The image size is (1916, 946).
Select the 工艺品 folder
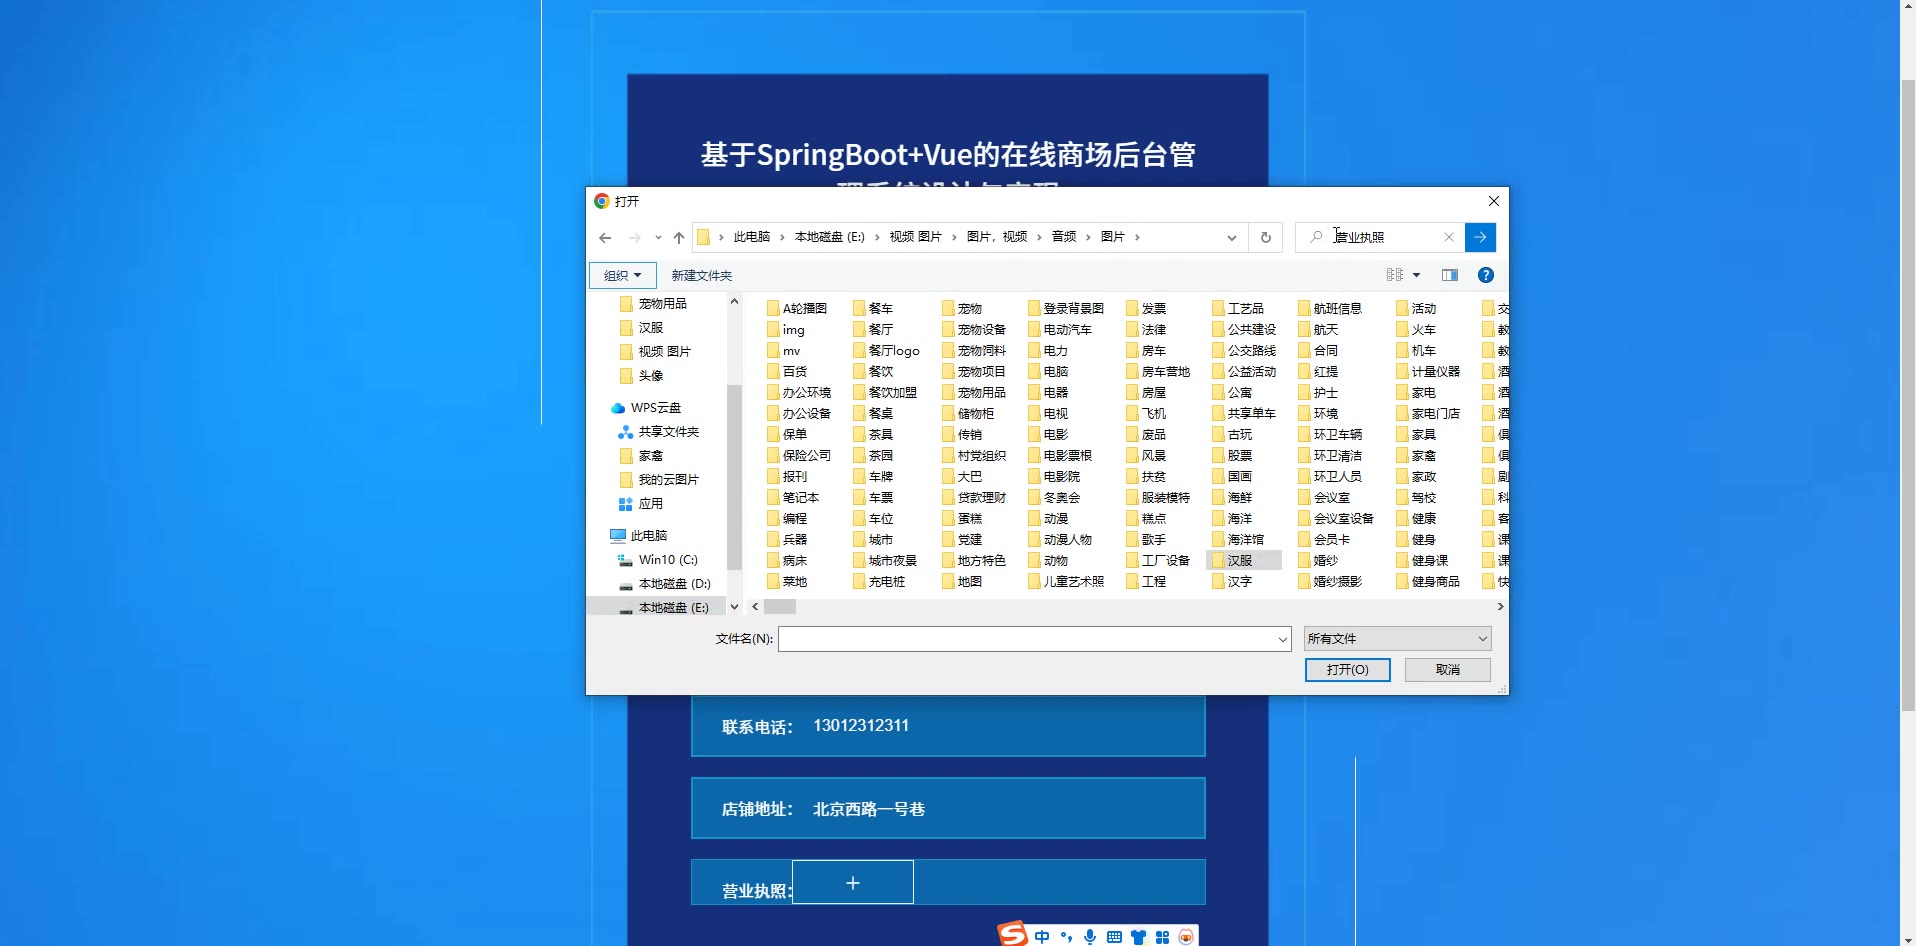click(1238, 309)
